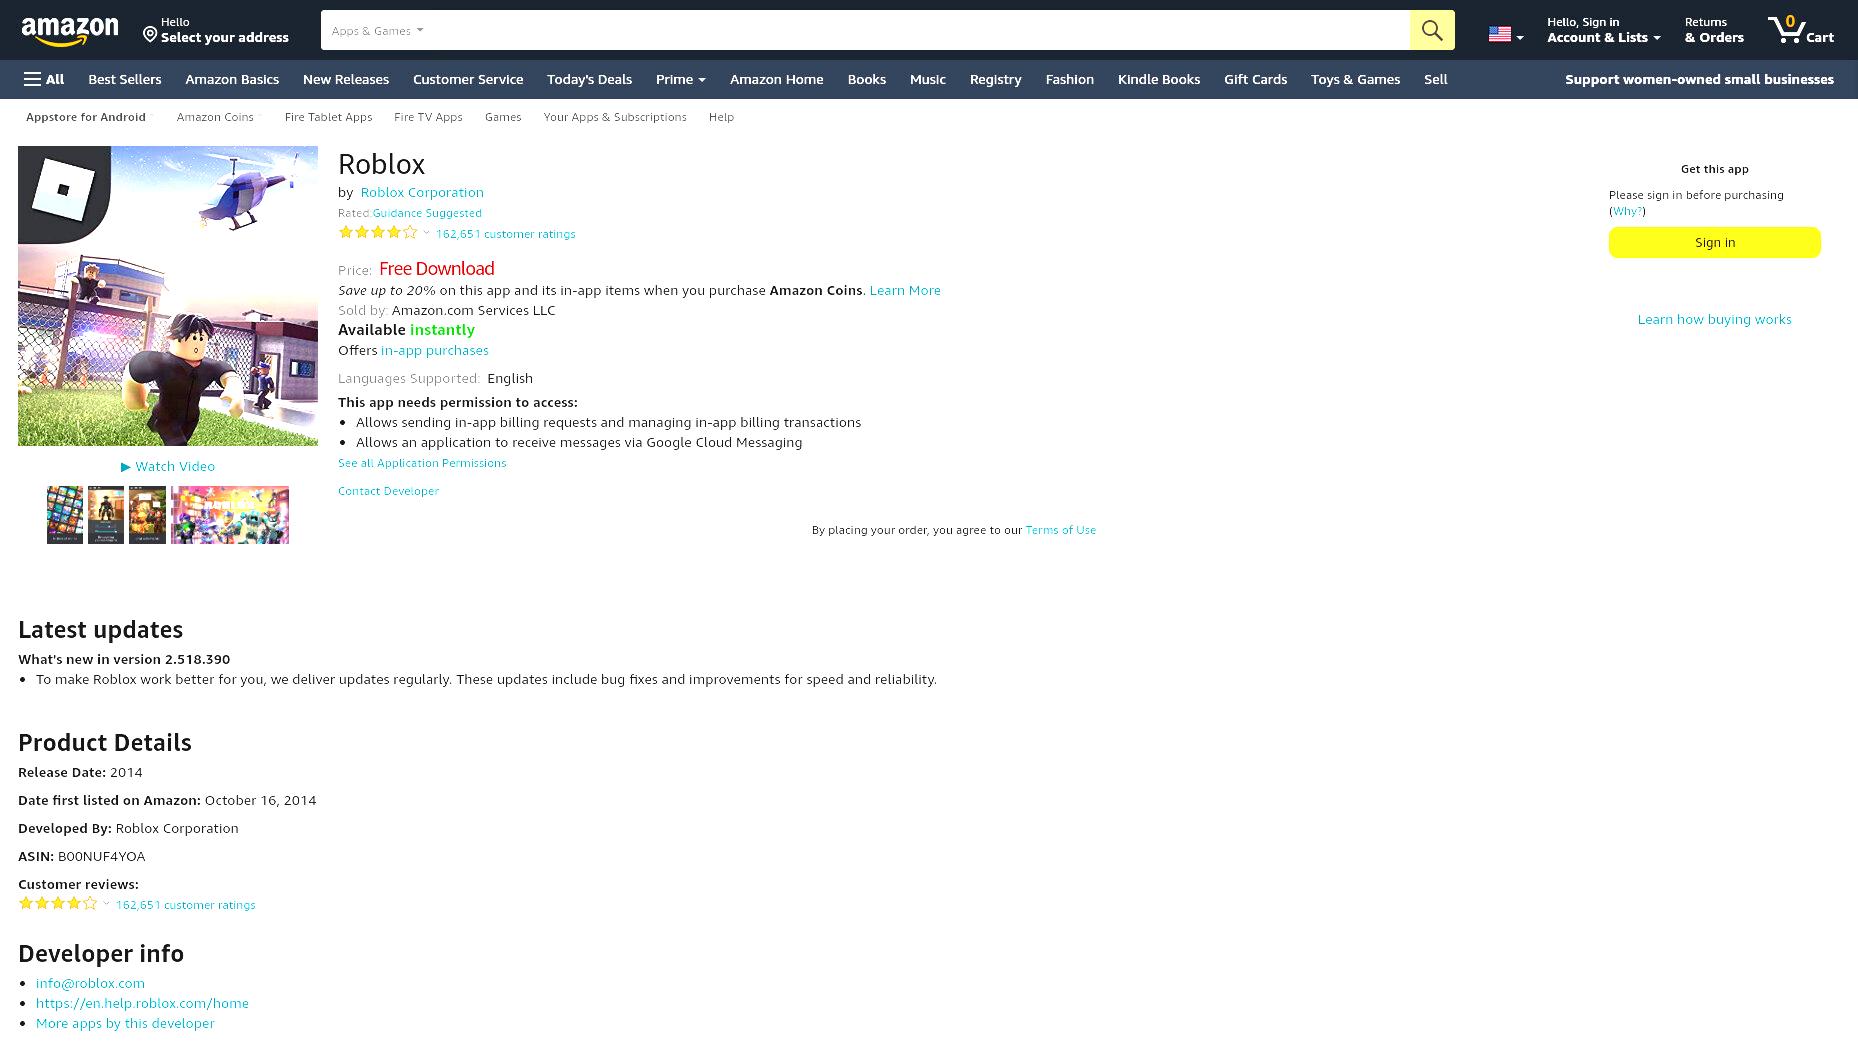
Task: Go to Amazon Home section
Action: pos(776,79)
